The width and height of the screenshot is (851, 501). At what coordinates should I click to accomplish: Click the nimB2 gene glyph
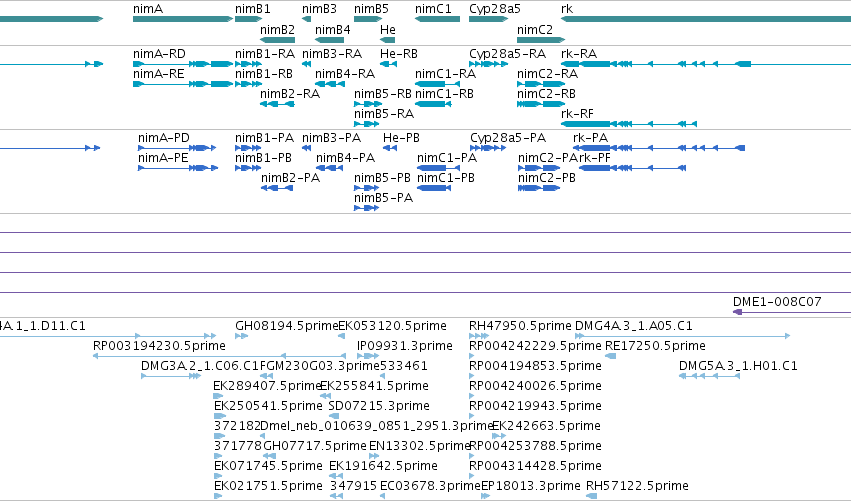point(277,40)
